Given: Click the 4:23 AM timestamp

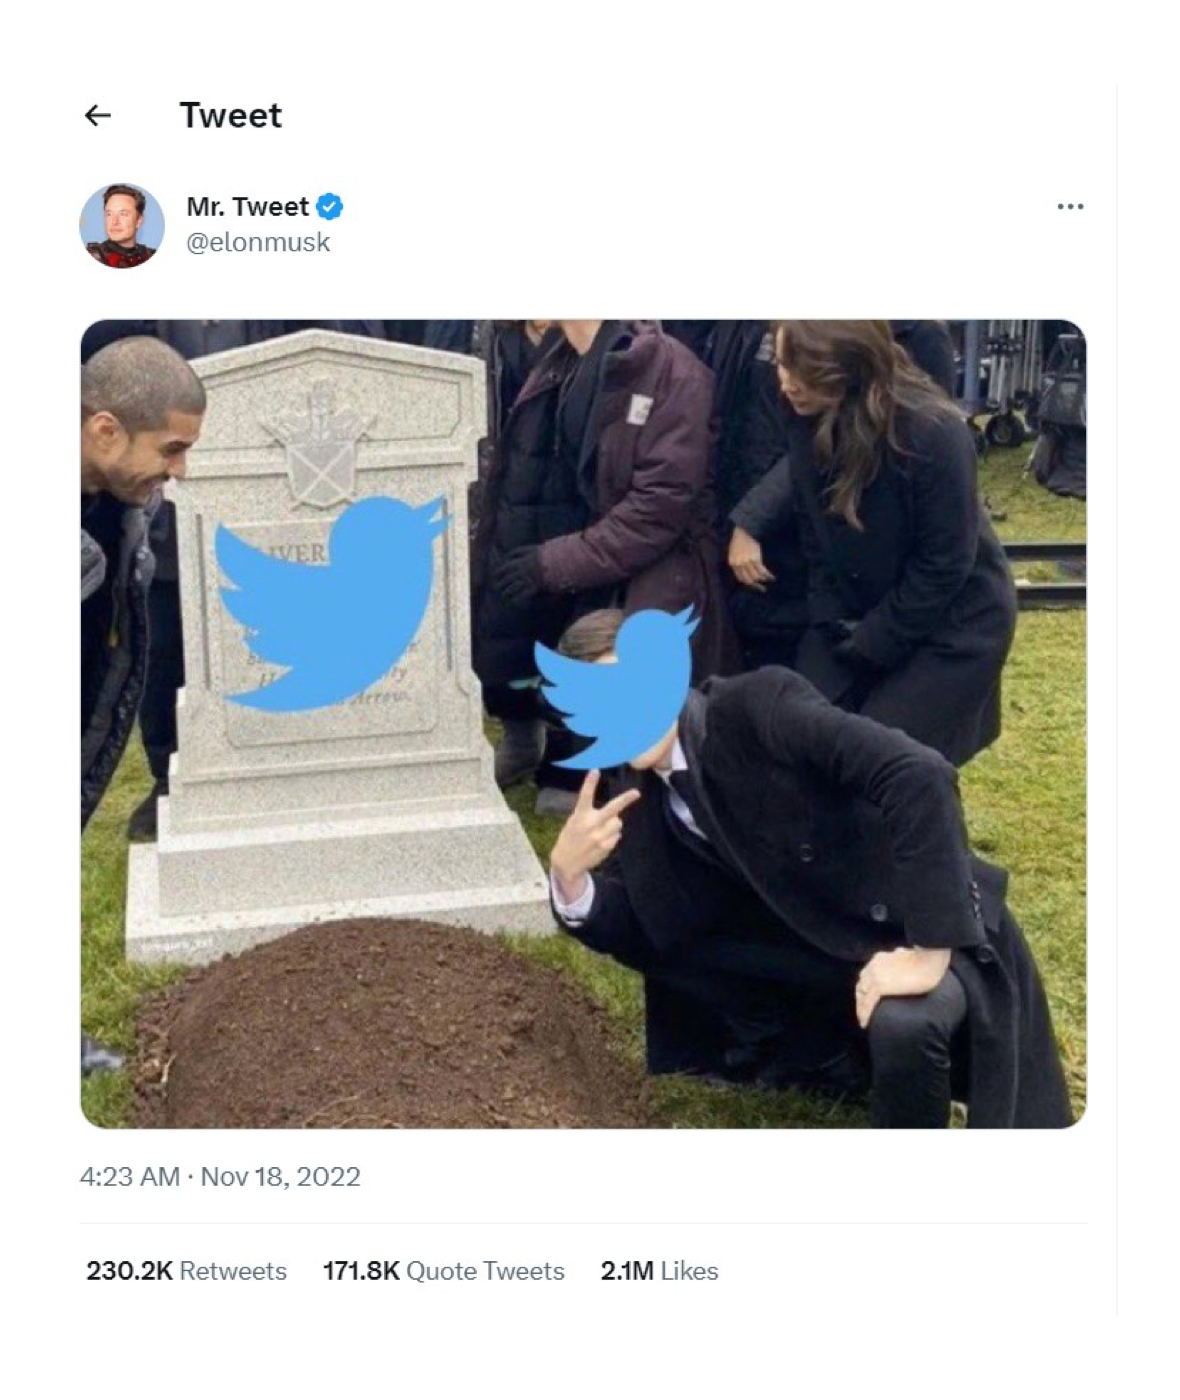Looking at the screenshot, I should [x=129, y=1177].
